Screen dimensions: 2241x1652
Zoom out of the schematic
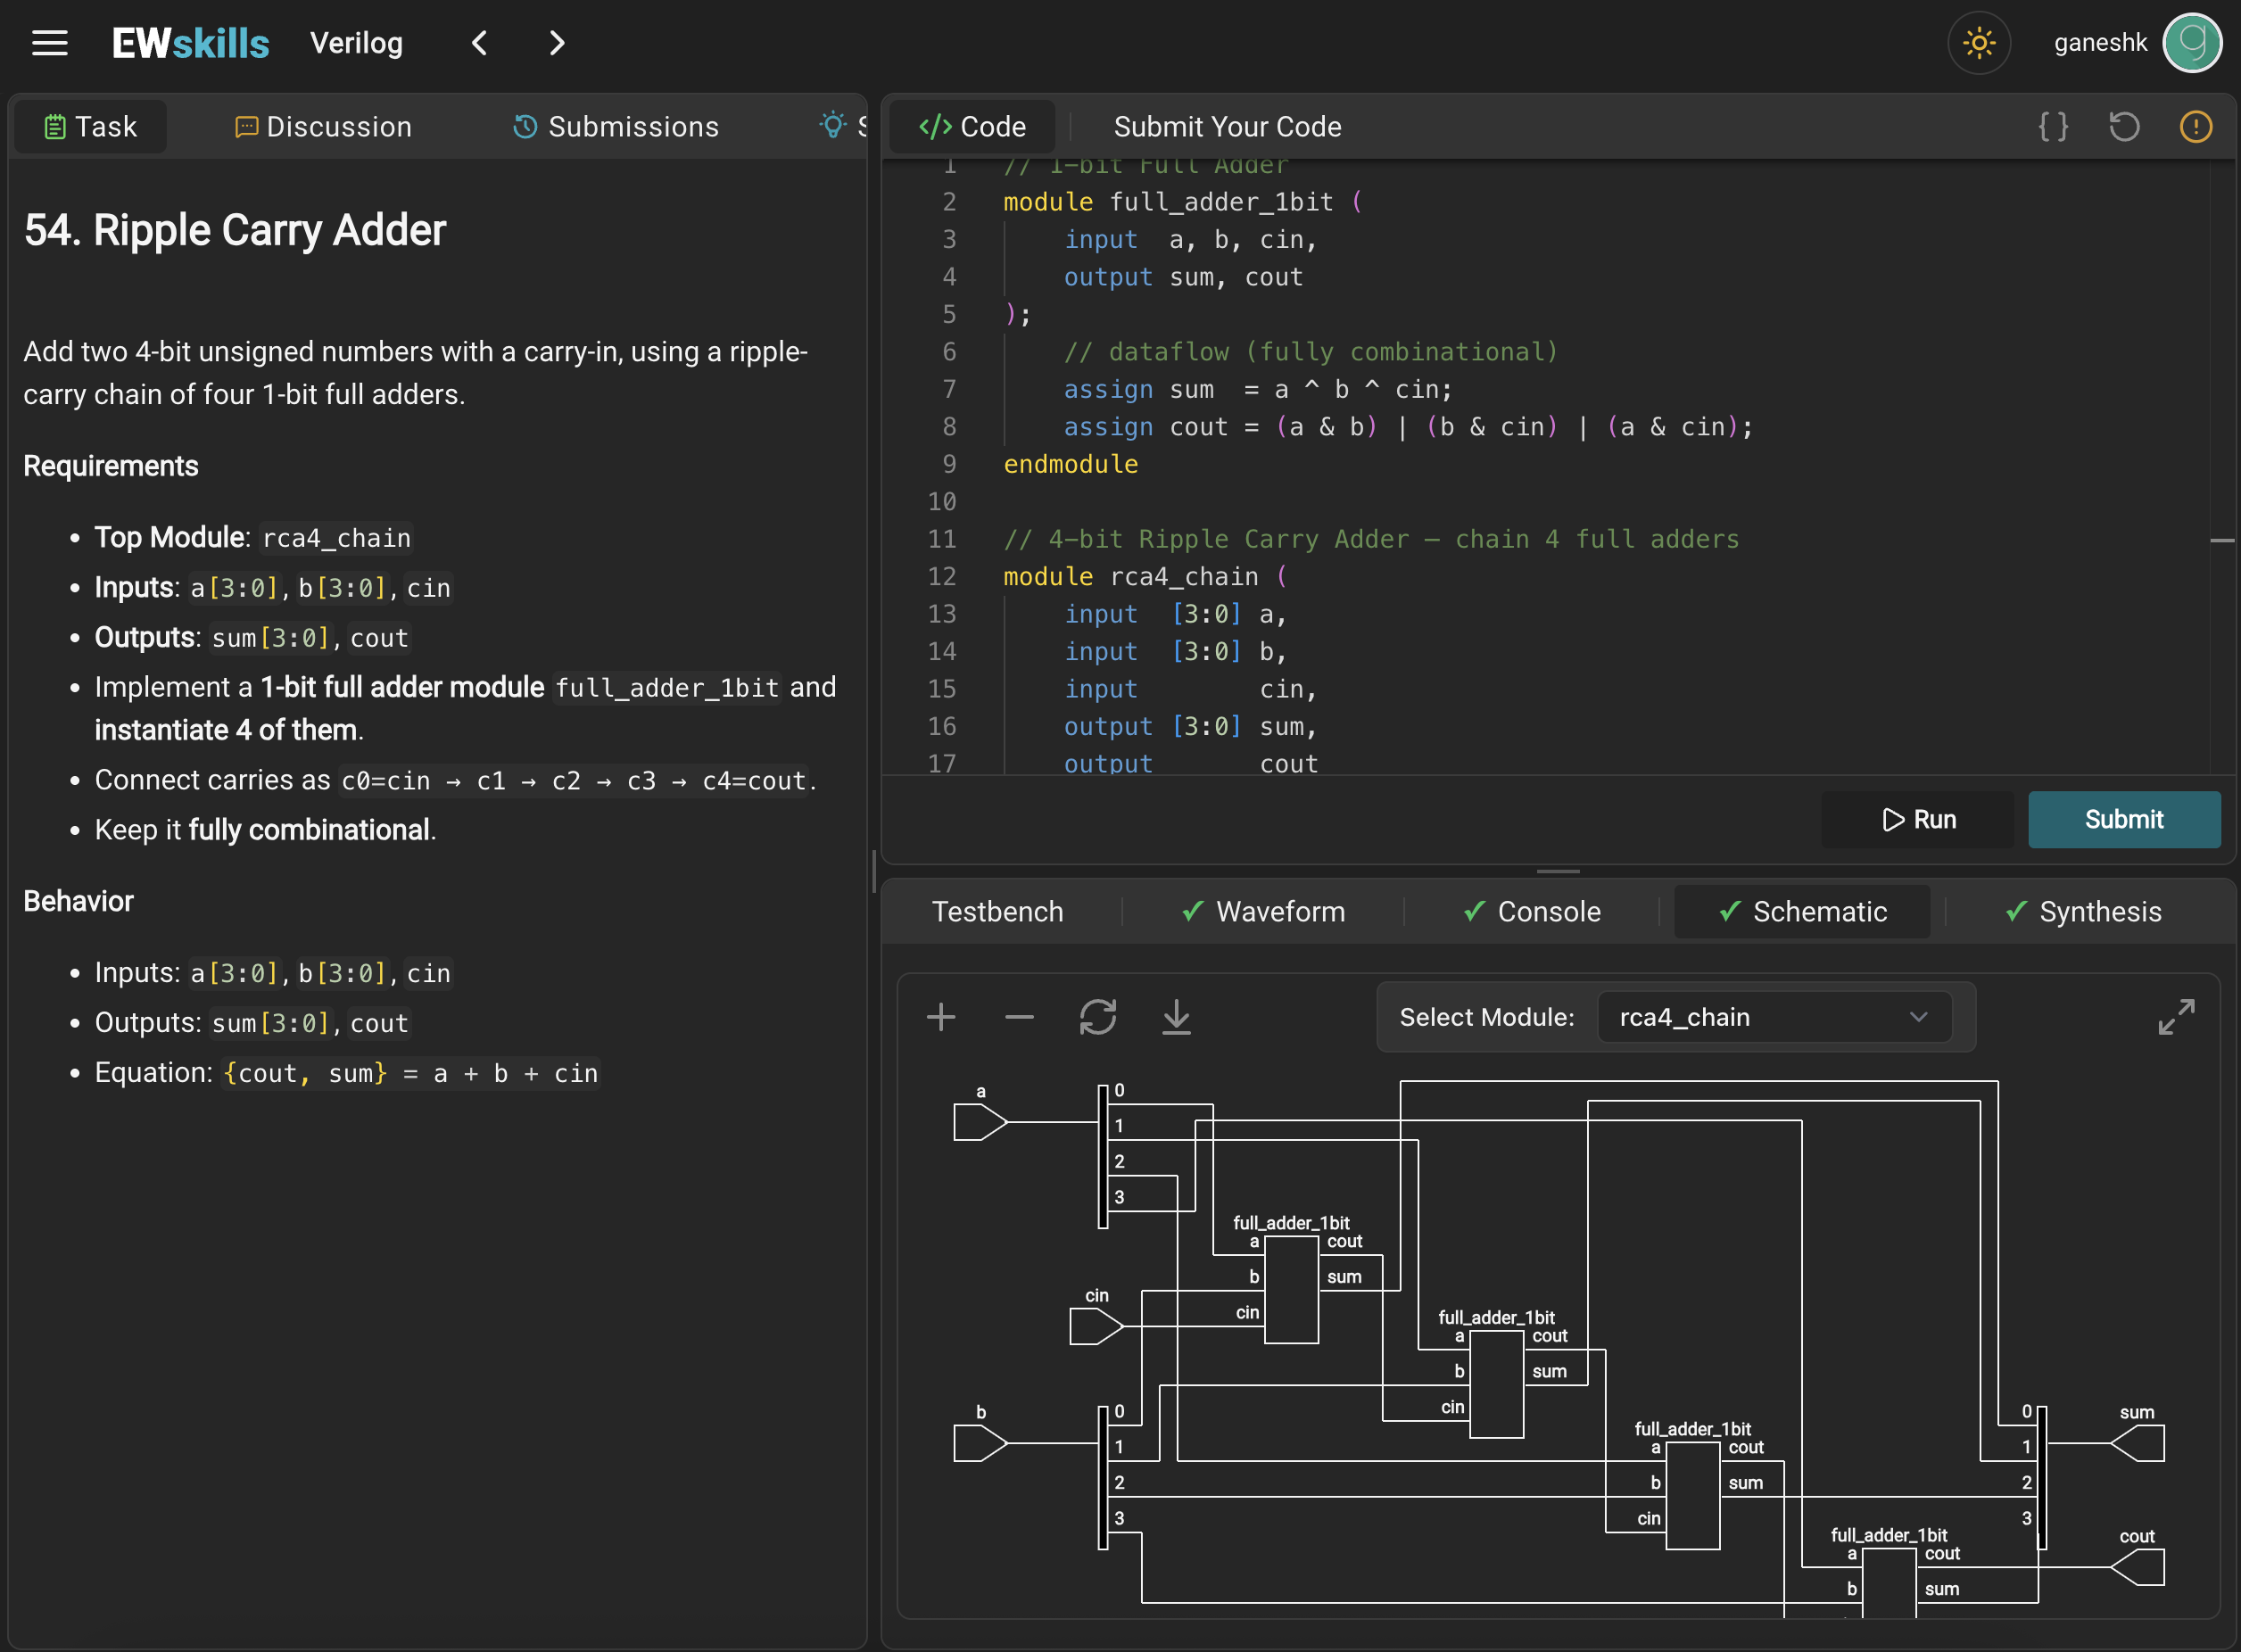1019,1018
